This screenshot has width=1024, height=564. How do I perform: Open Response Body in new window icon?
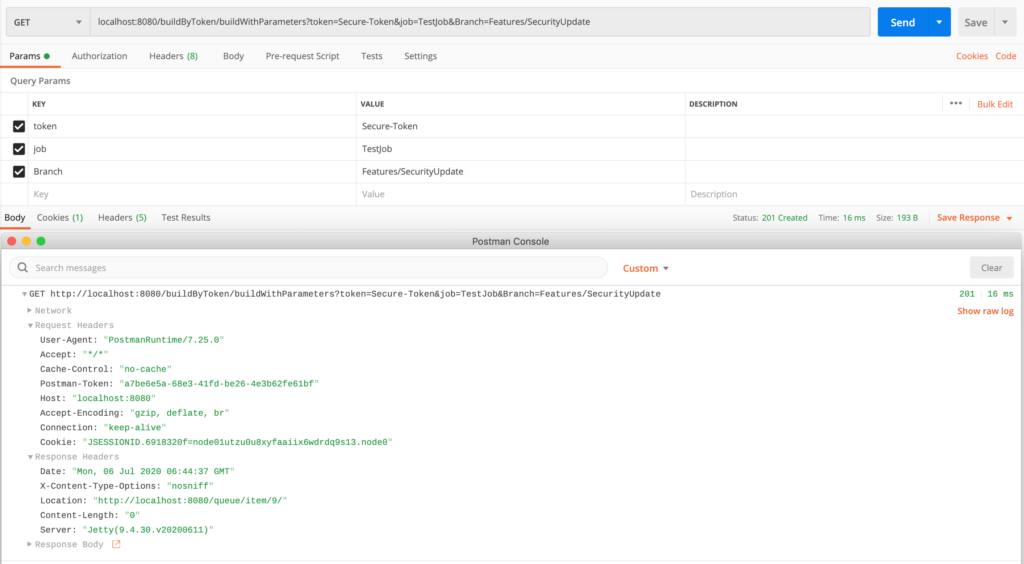116,544
